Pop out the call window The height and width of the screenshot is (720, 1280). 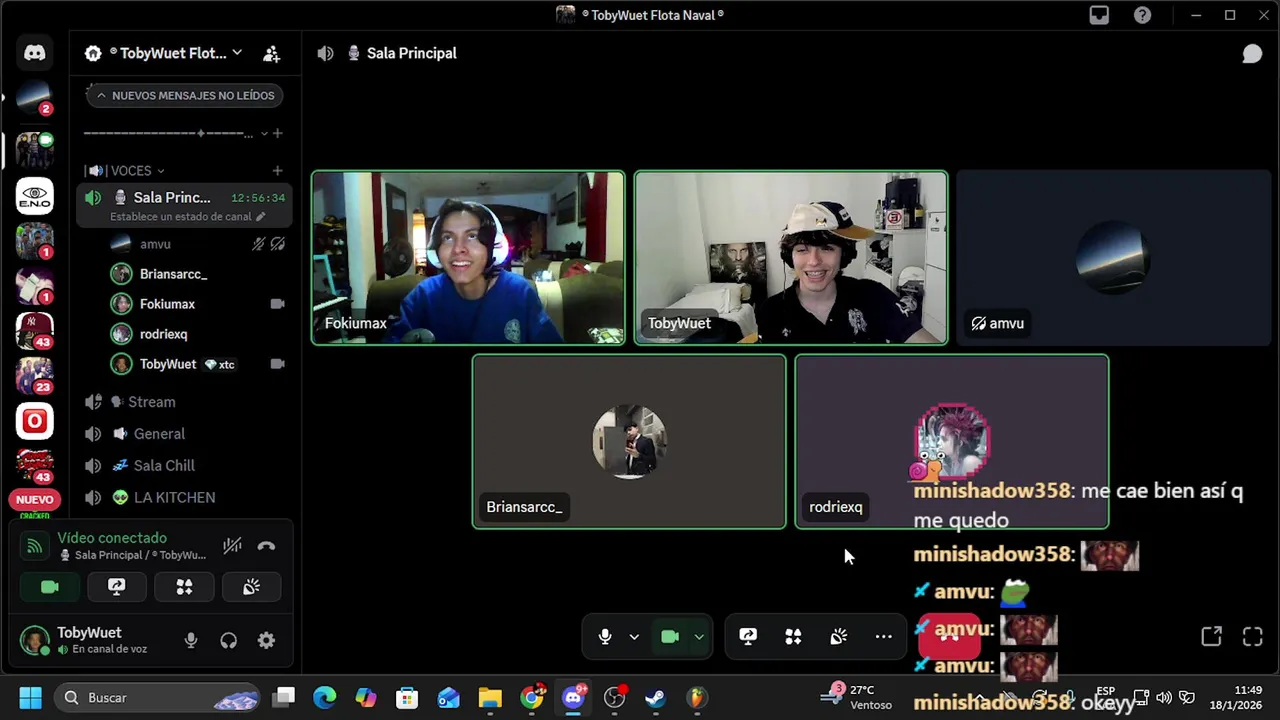point(1211,637)
